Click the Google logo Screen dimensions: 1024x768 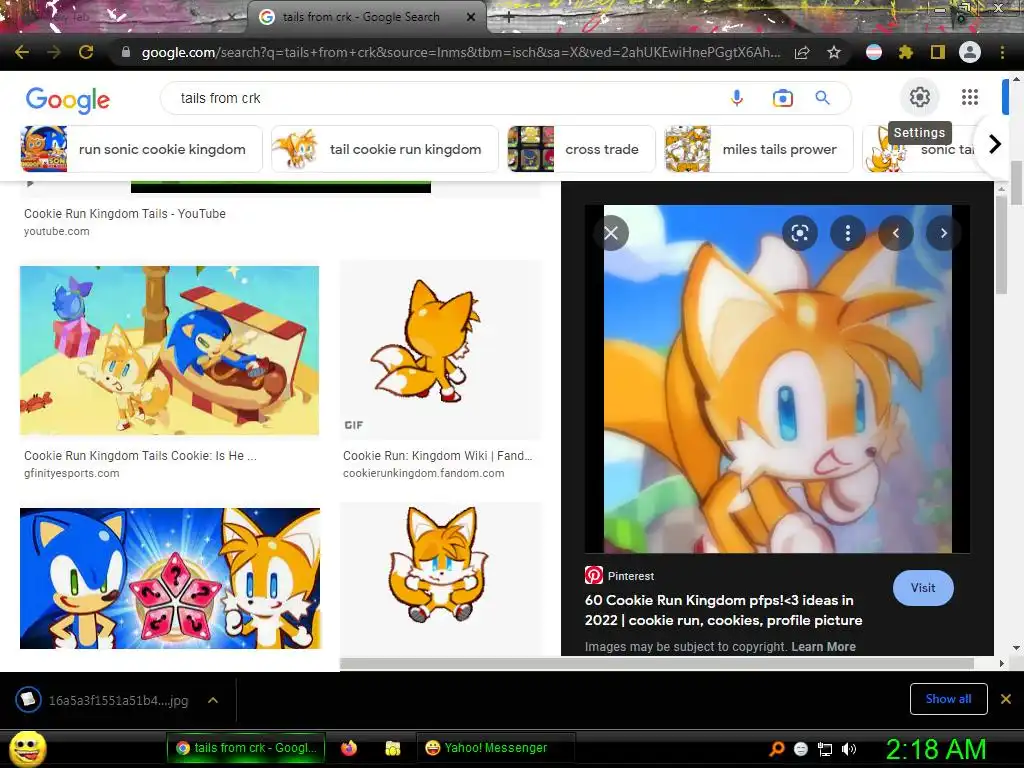click(x=68, y=99)
